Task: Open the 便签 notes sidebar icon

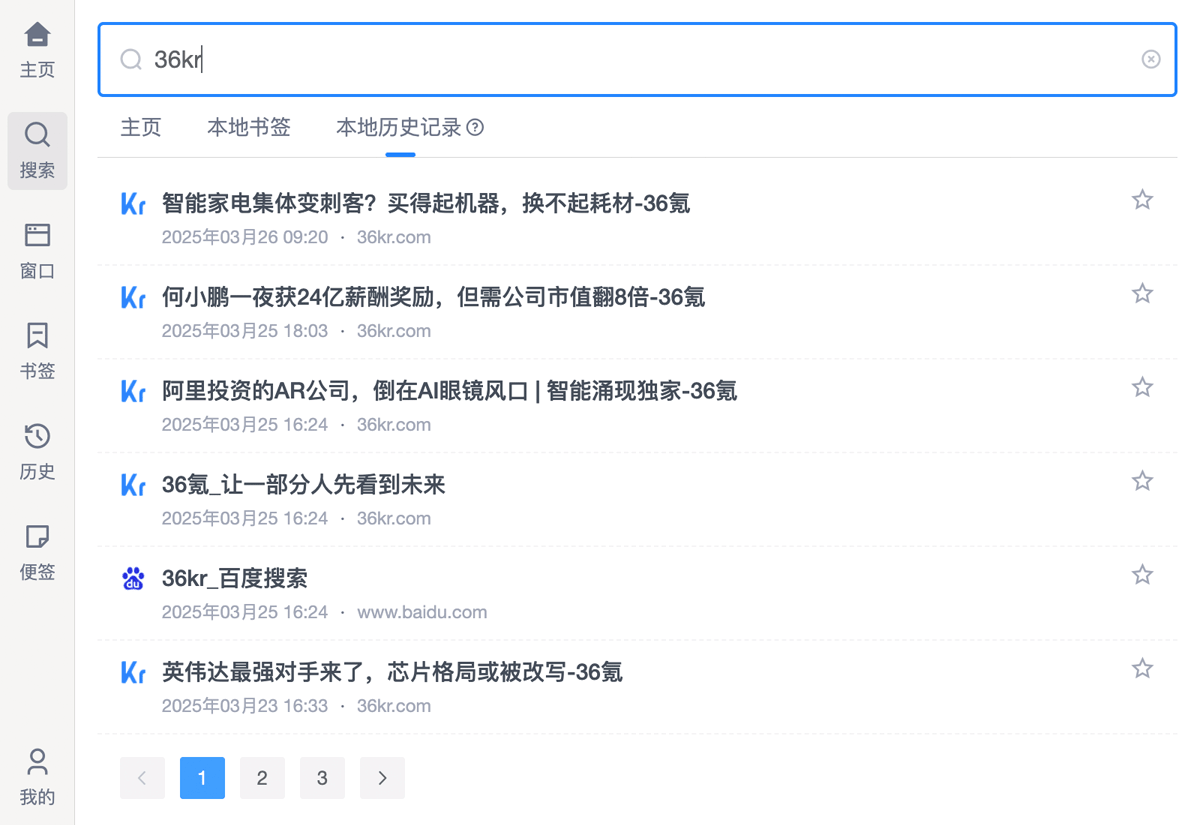Action: click(37, 552)
